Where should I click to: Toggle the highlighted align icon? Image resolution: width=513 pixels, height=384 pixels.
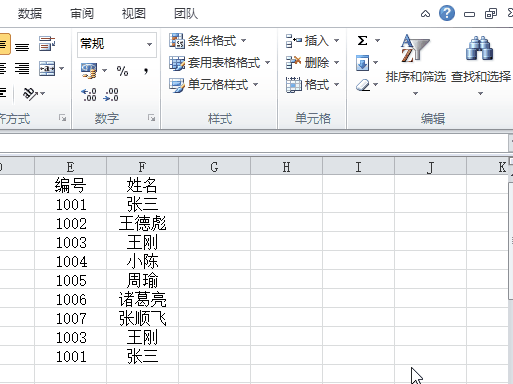click(4, 44)
